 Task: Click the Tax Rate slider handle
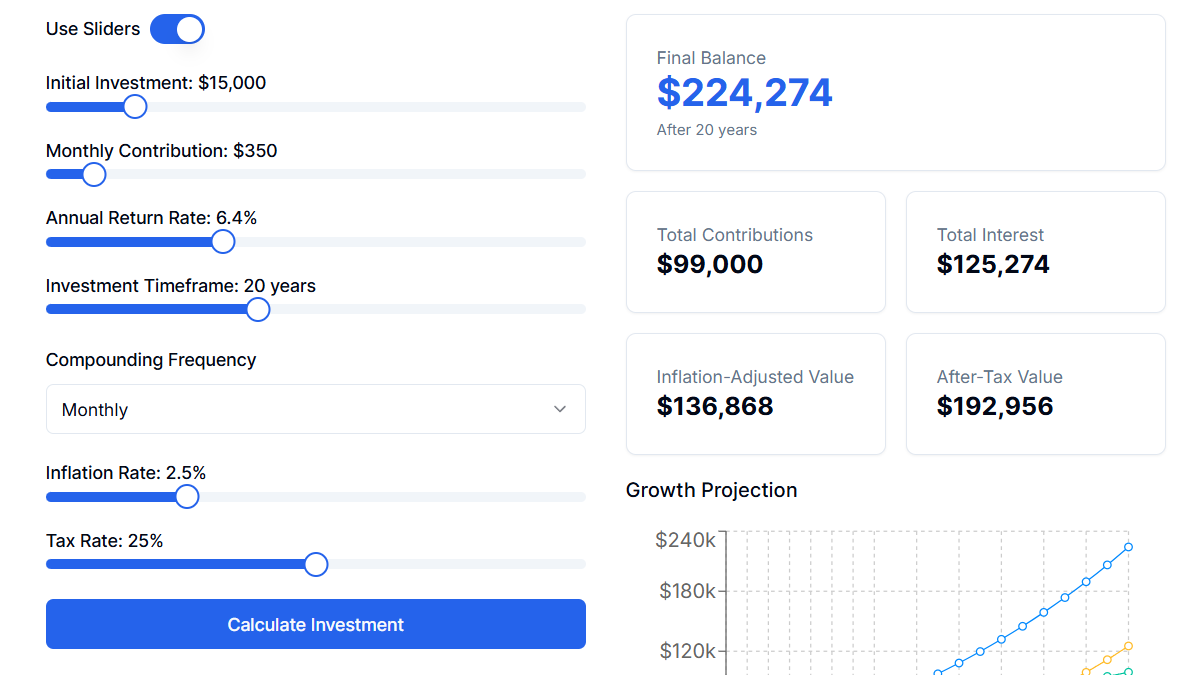[315, 564]
